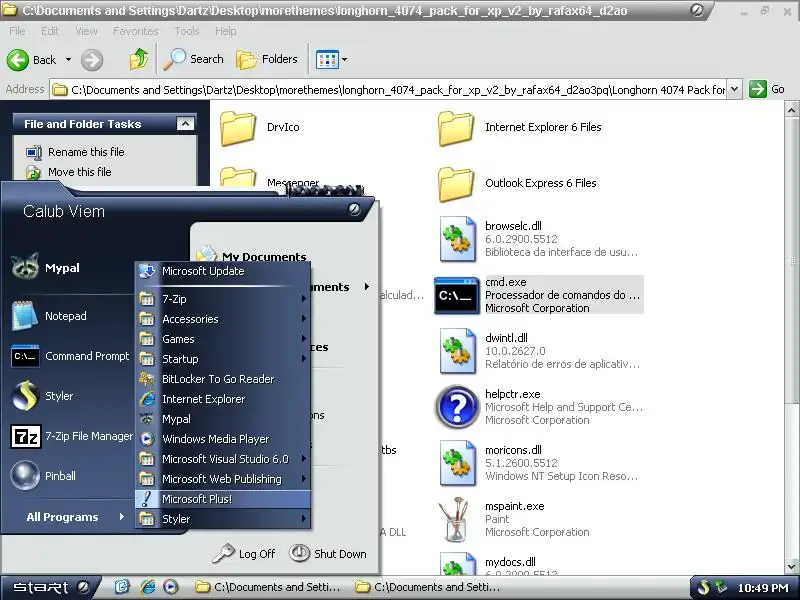
Task: Click the Styler tray icon
Action: [704, 588]
